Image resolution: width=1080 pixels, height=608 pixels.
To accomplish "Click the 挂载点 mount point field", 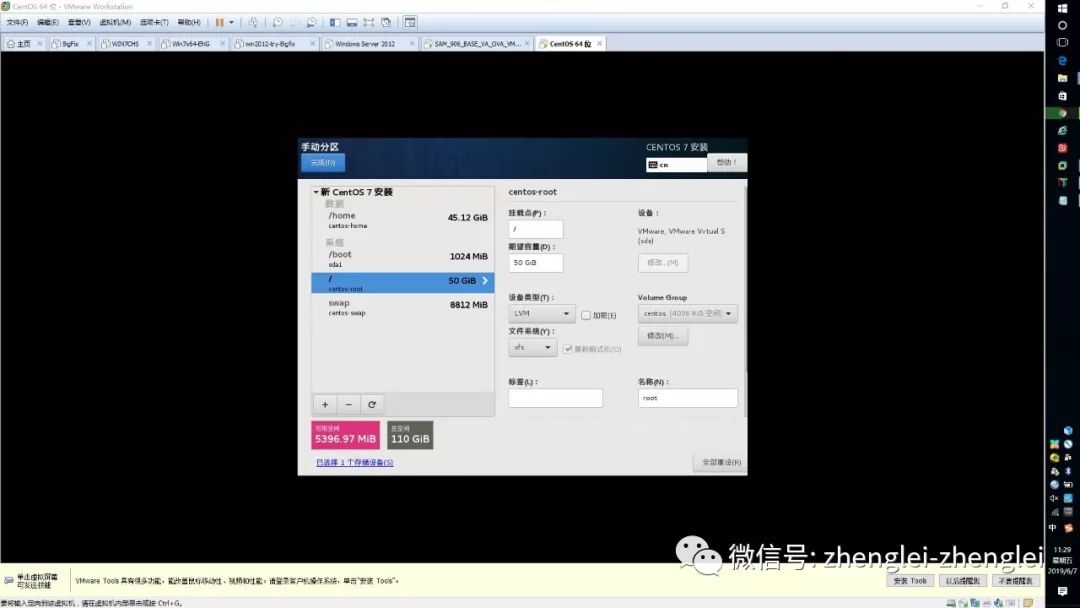I will [535, 229].
